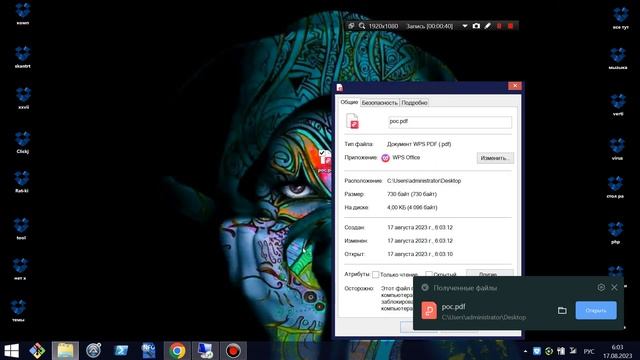640x360 pixels.
Task: Select the verti desktop icon
Action: click(618, 104)
